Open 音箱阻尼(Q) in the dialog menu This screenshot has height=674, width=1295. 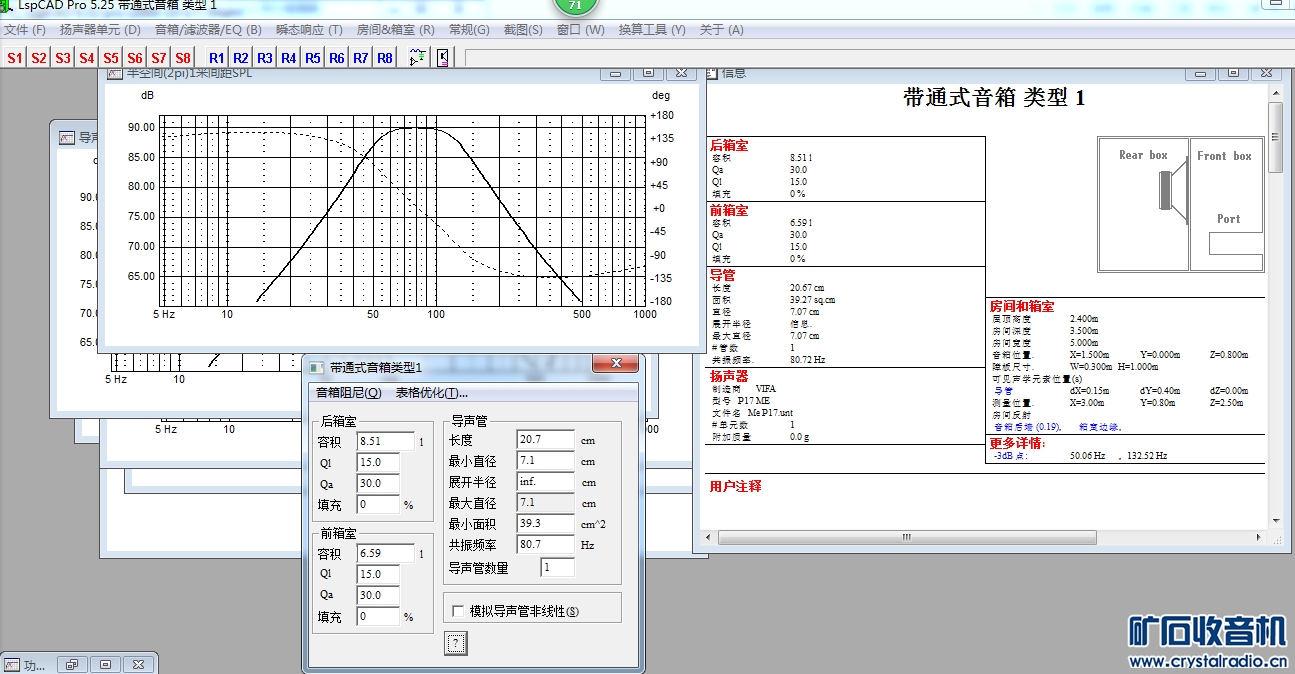tap(349, 393)
